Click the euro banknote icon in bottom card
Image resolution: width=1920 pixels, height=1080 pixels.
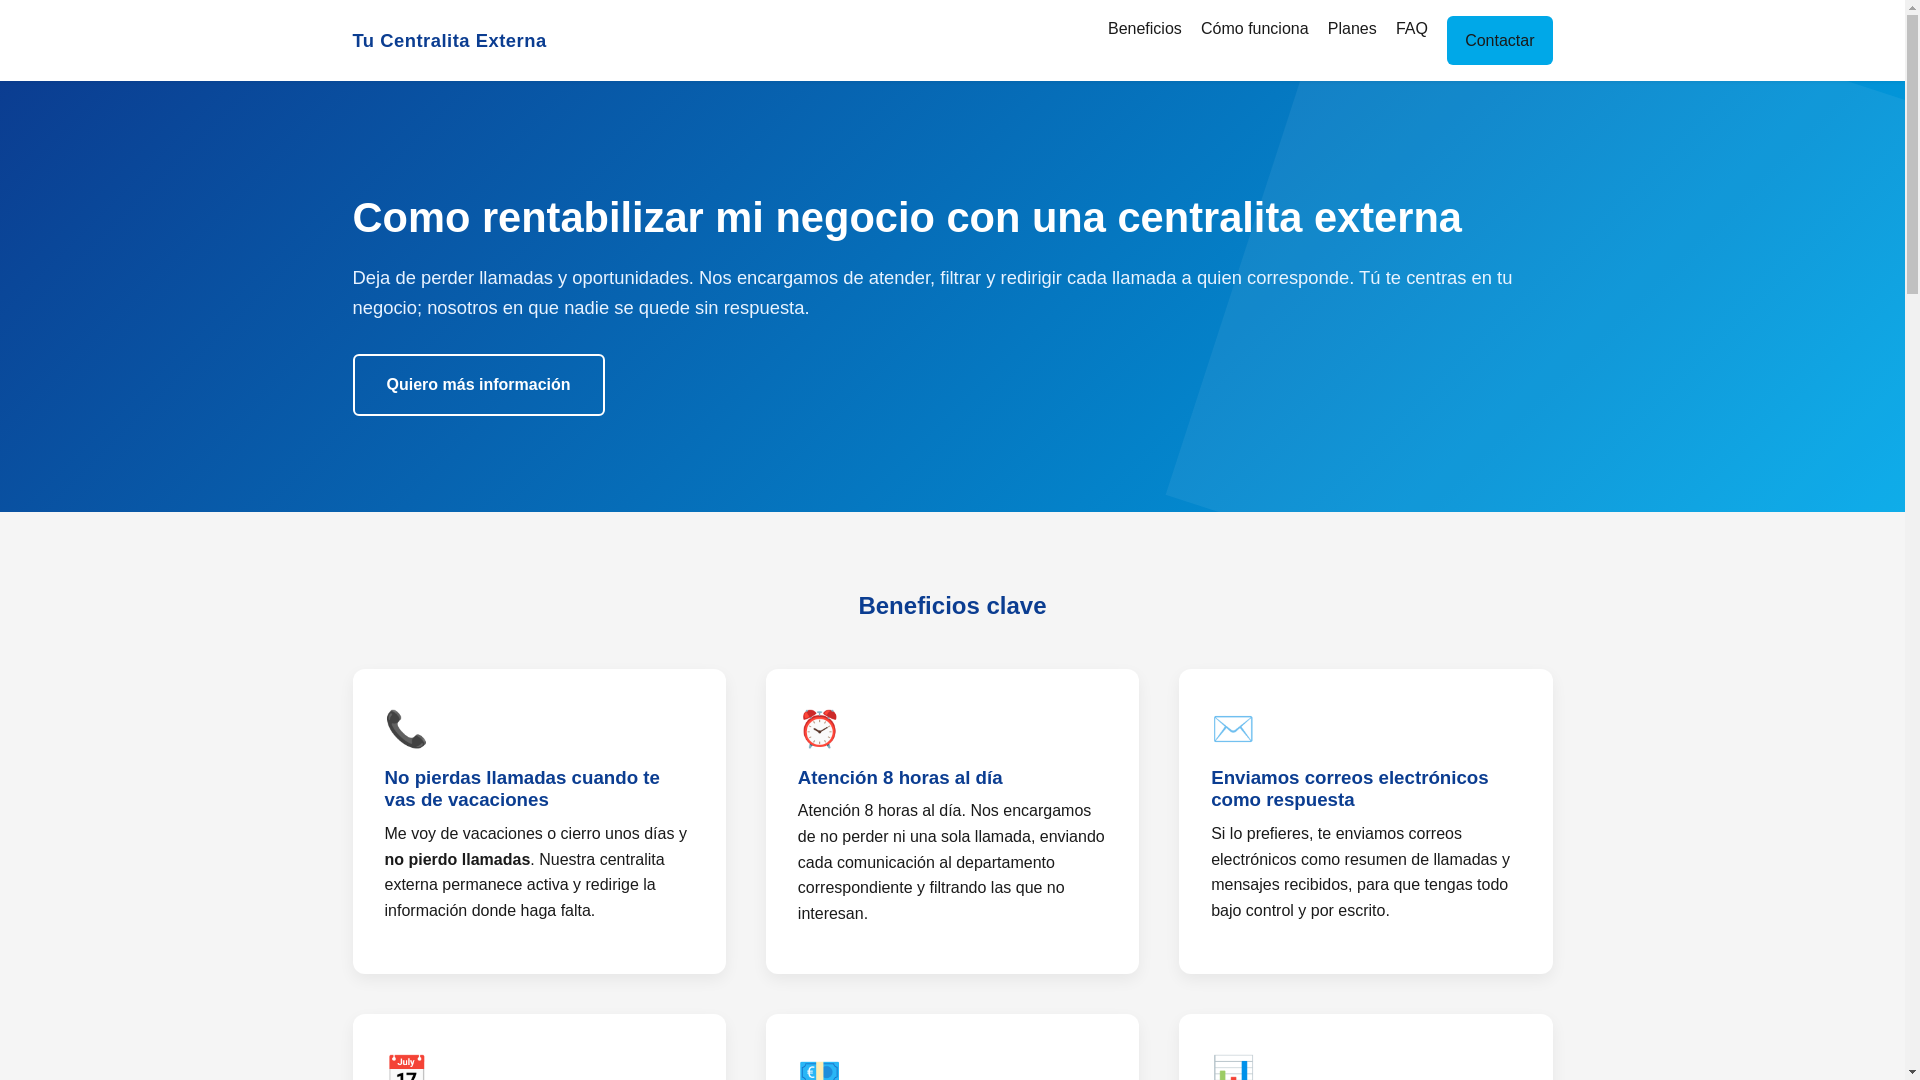coord(819,1070)
